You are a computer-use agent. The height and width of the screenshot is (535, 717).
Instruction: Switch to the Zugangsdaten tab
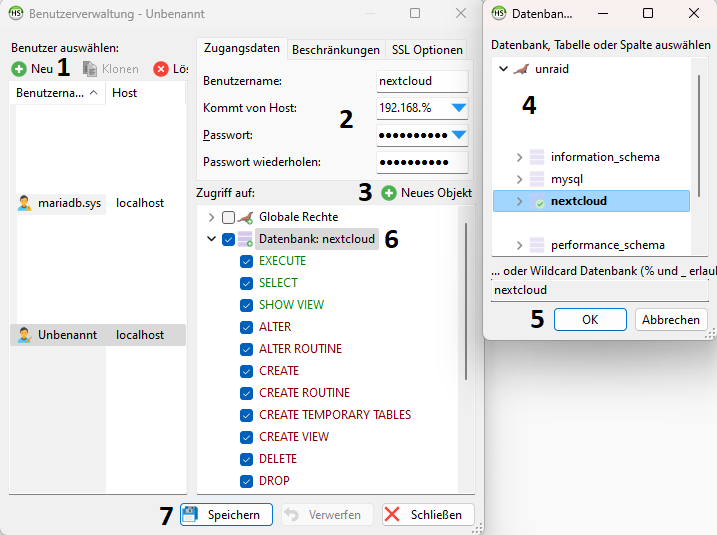coord(241,48)
